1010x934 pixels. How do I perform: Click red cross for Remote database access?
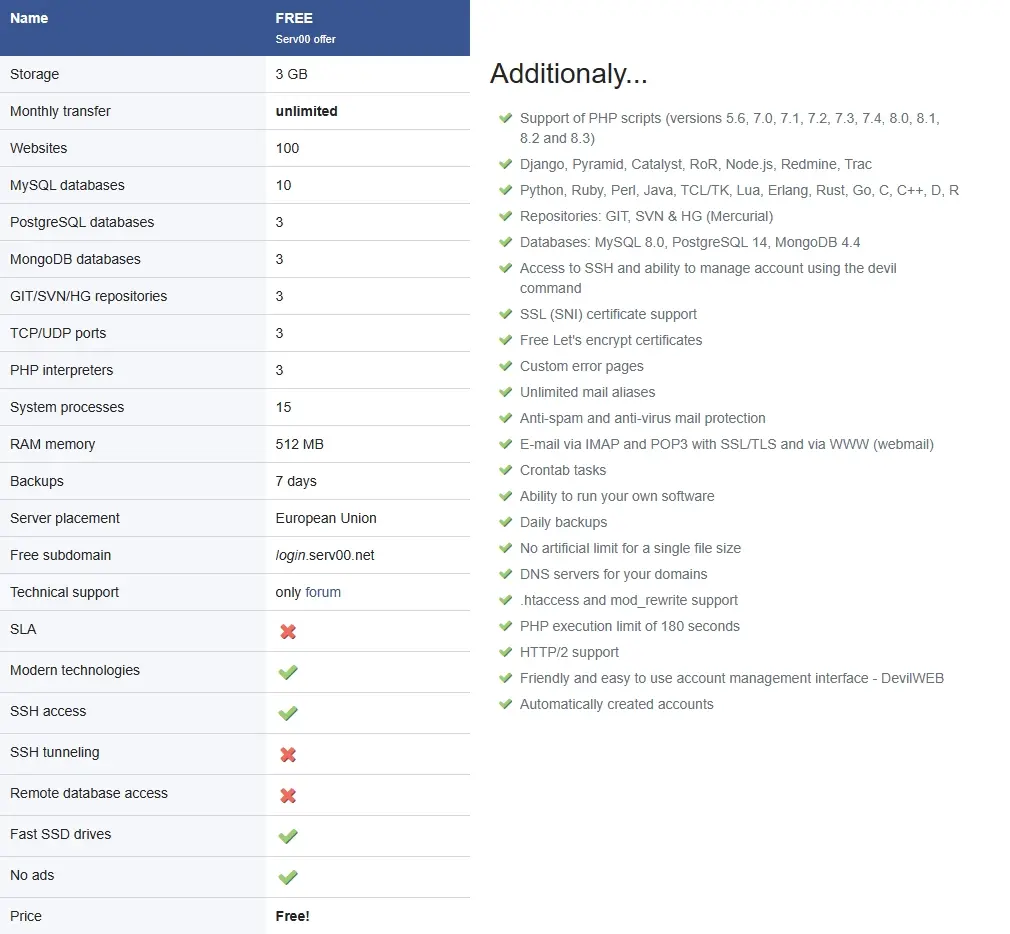(x=288, y=796)
